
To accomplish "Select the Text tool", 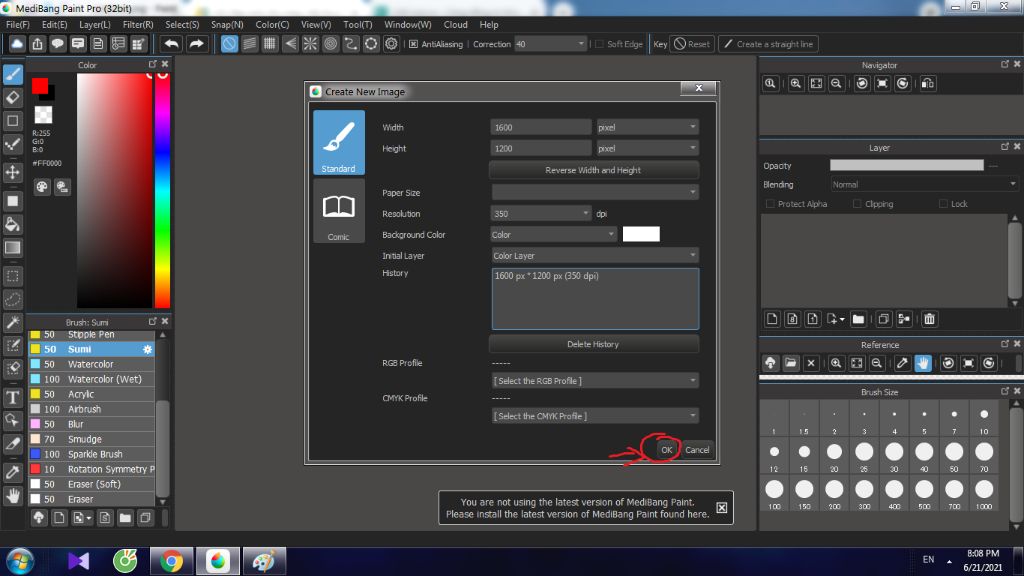I will tap(12, 397).
